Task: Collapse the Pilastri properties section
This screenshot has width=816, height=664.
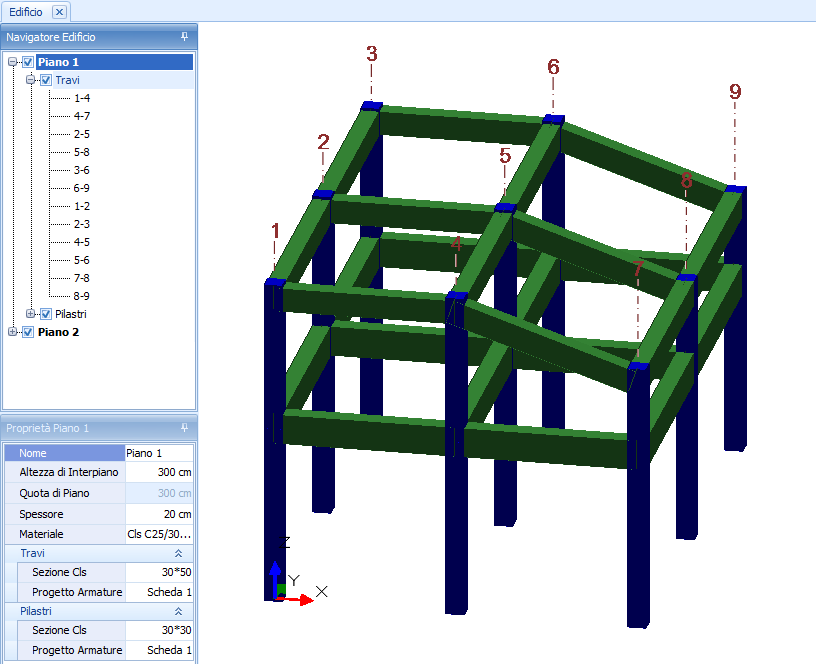Action: click(x=178, y=611)
